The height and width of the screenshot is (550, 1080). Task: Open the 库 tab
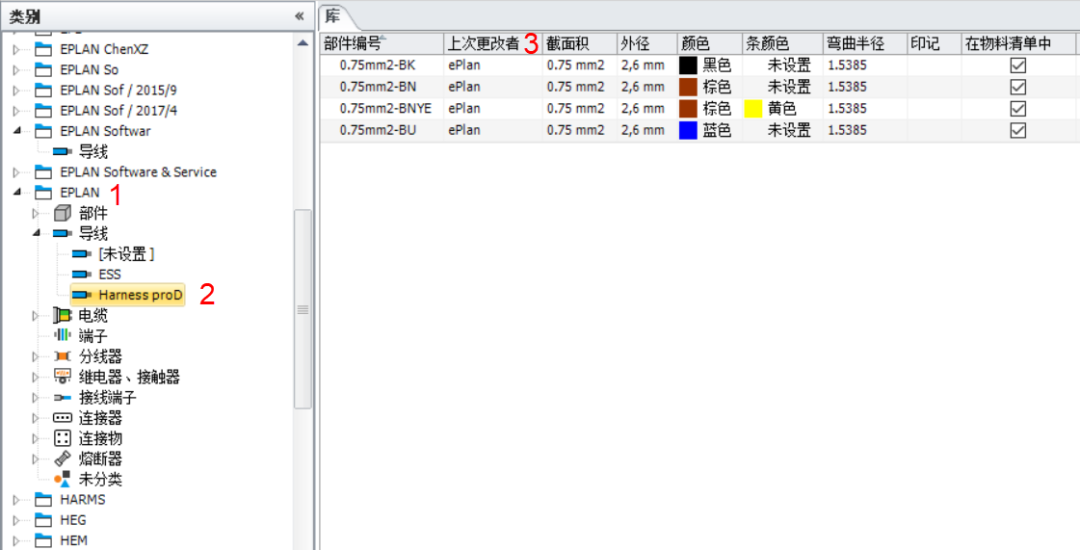333,16
